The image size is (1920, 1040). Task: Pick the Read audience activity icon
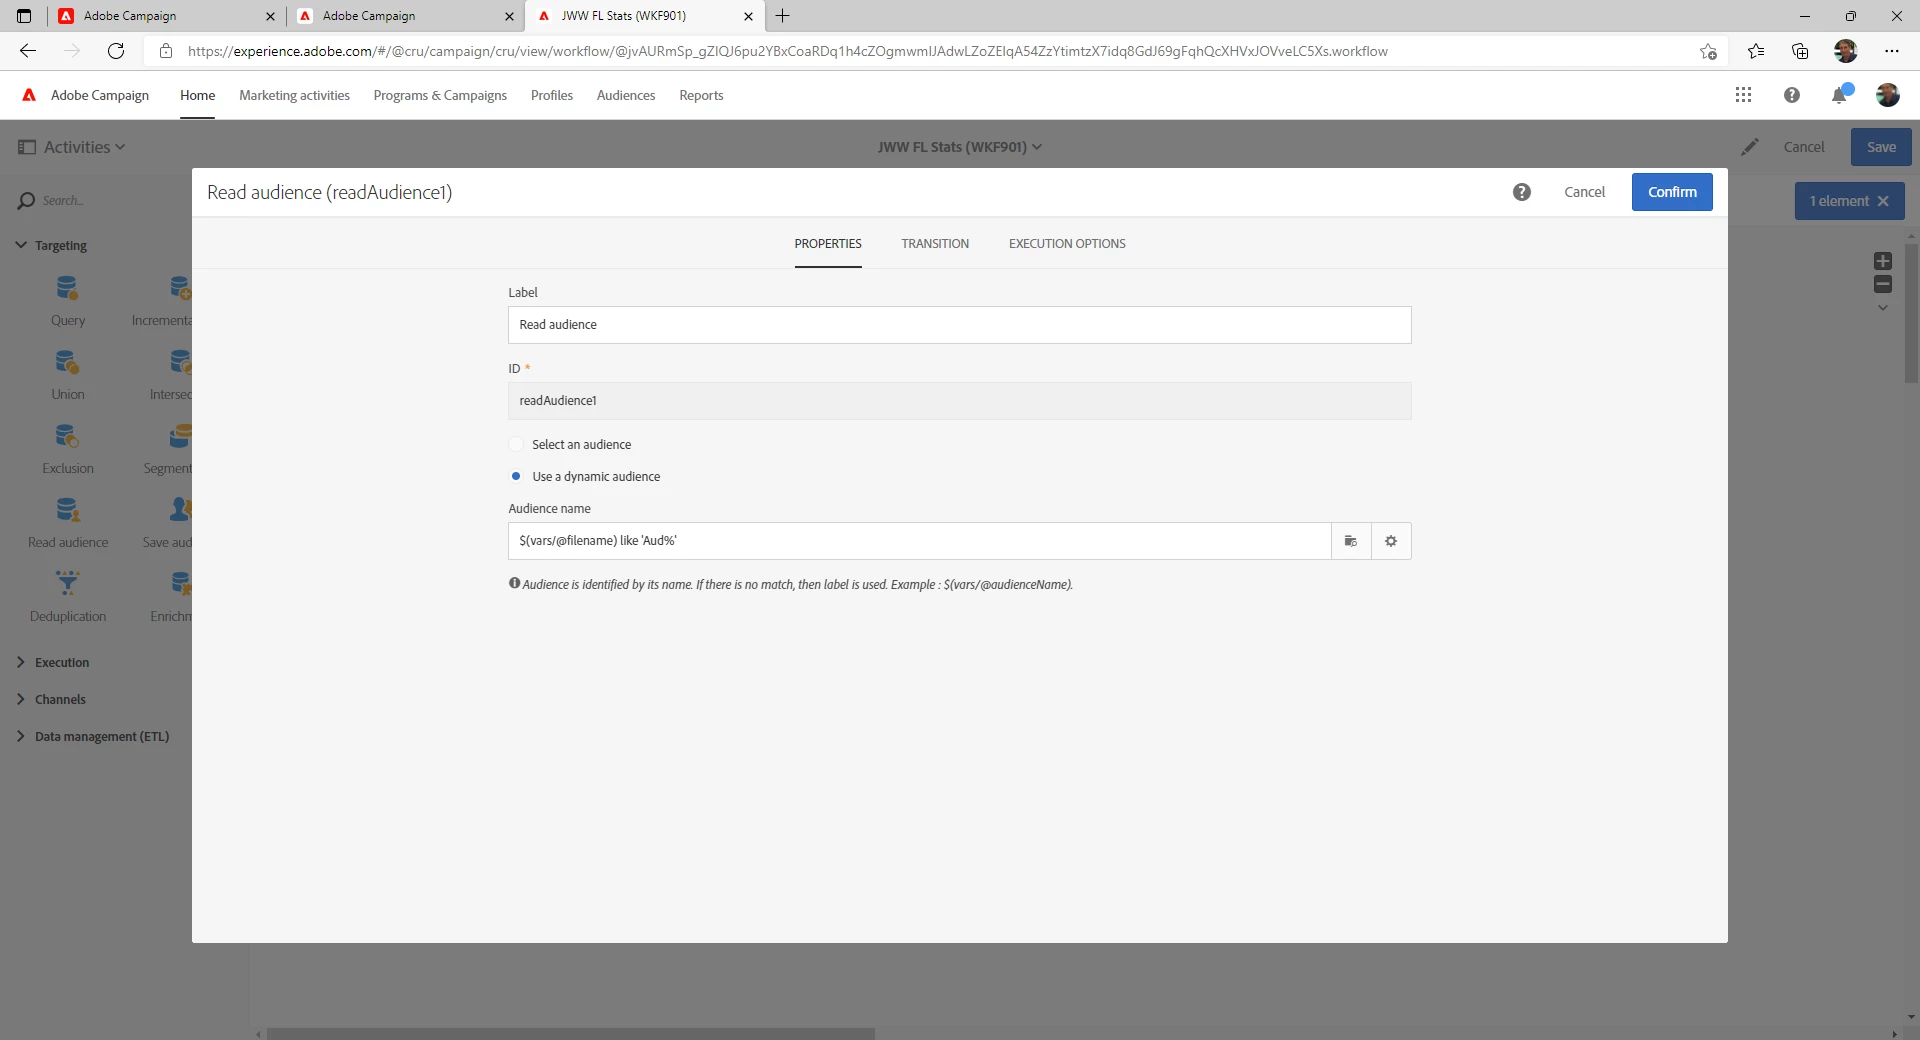[x=67, y=510]
